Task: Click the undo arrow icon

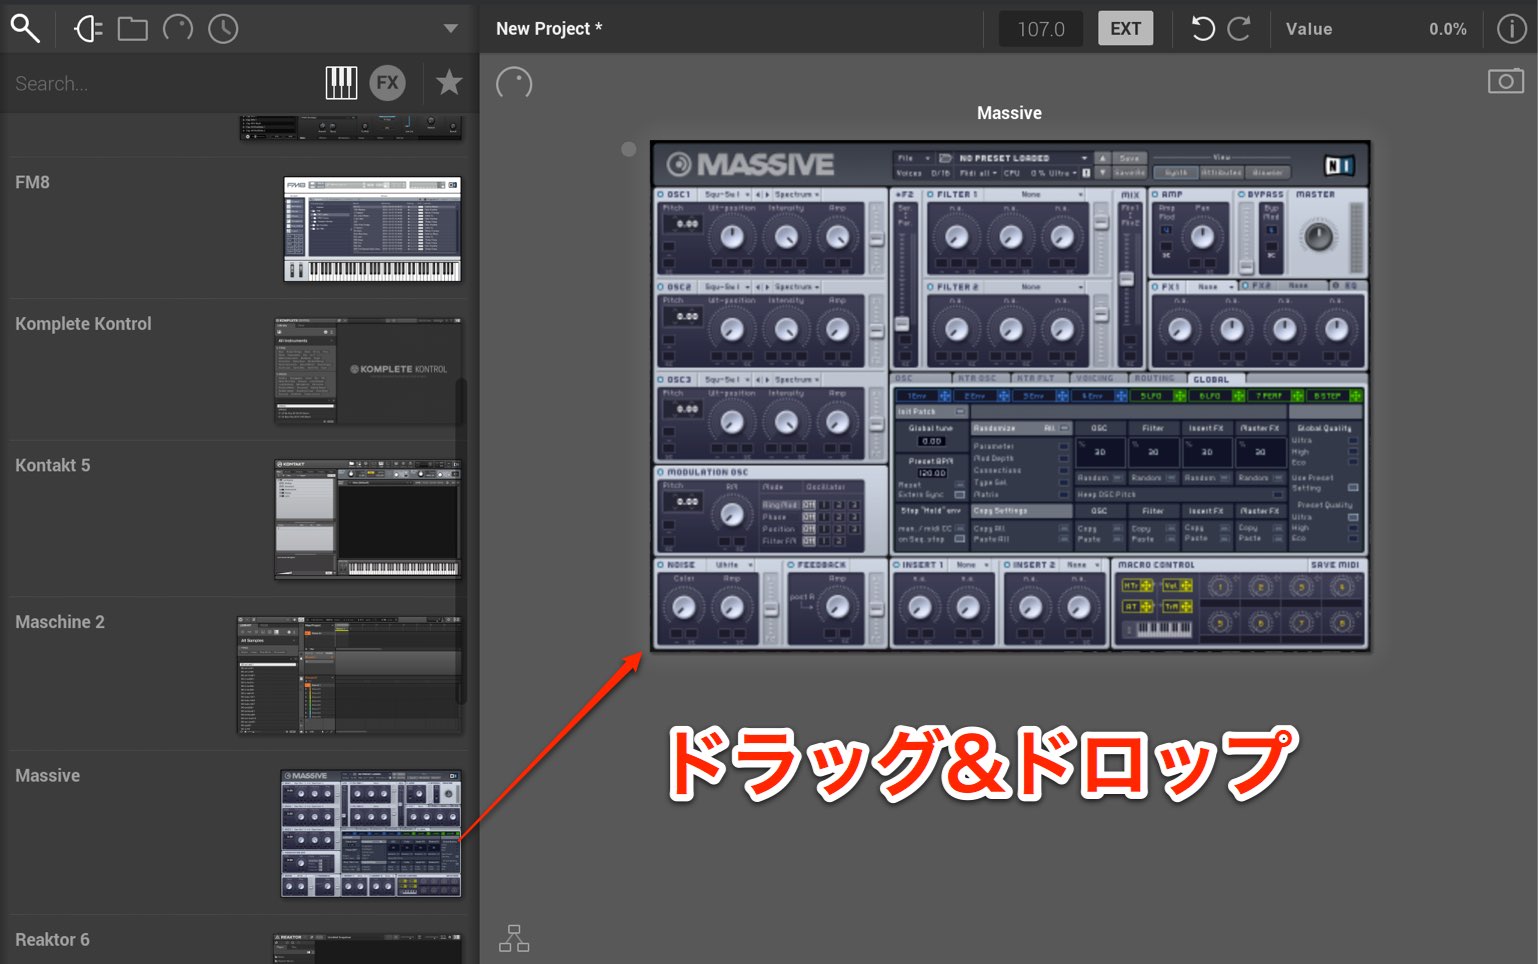Action: 1202,29
